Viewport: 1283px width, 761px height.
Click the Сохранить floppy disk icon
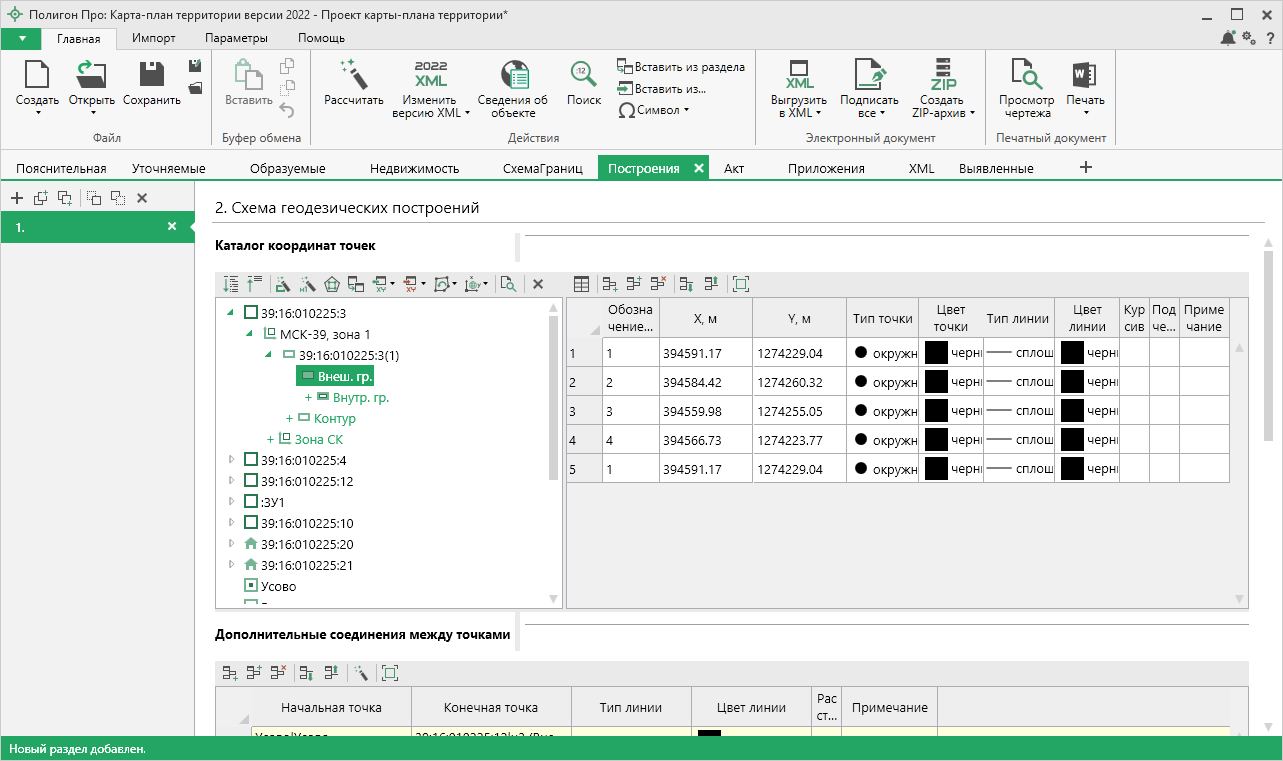point(151,74)
